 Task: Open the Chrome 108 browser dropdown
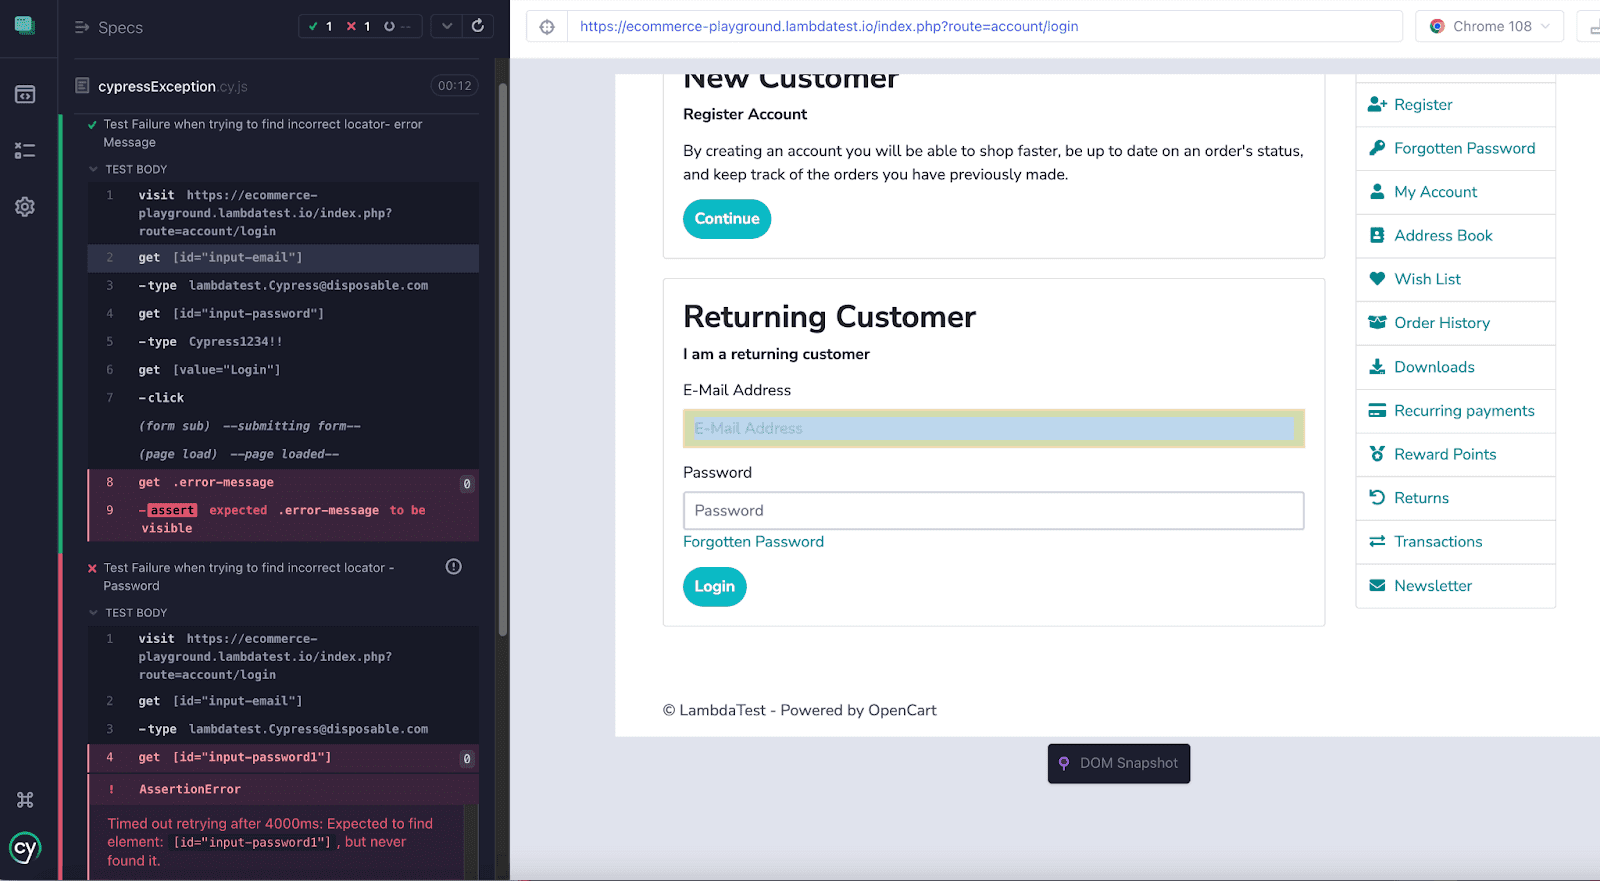click(1490, 27)
